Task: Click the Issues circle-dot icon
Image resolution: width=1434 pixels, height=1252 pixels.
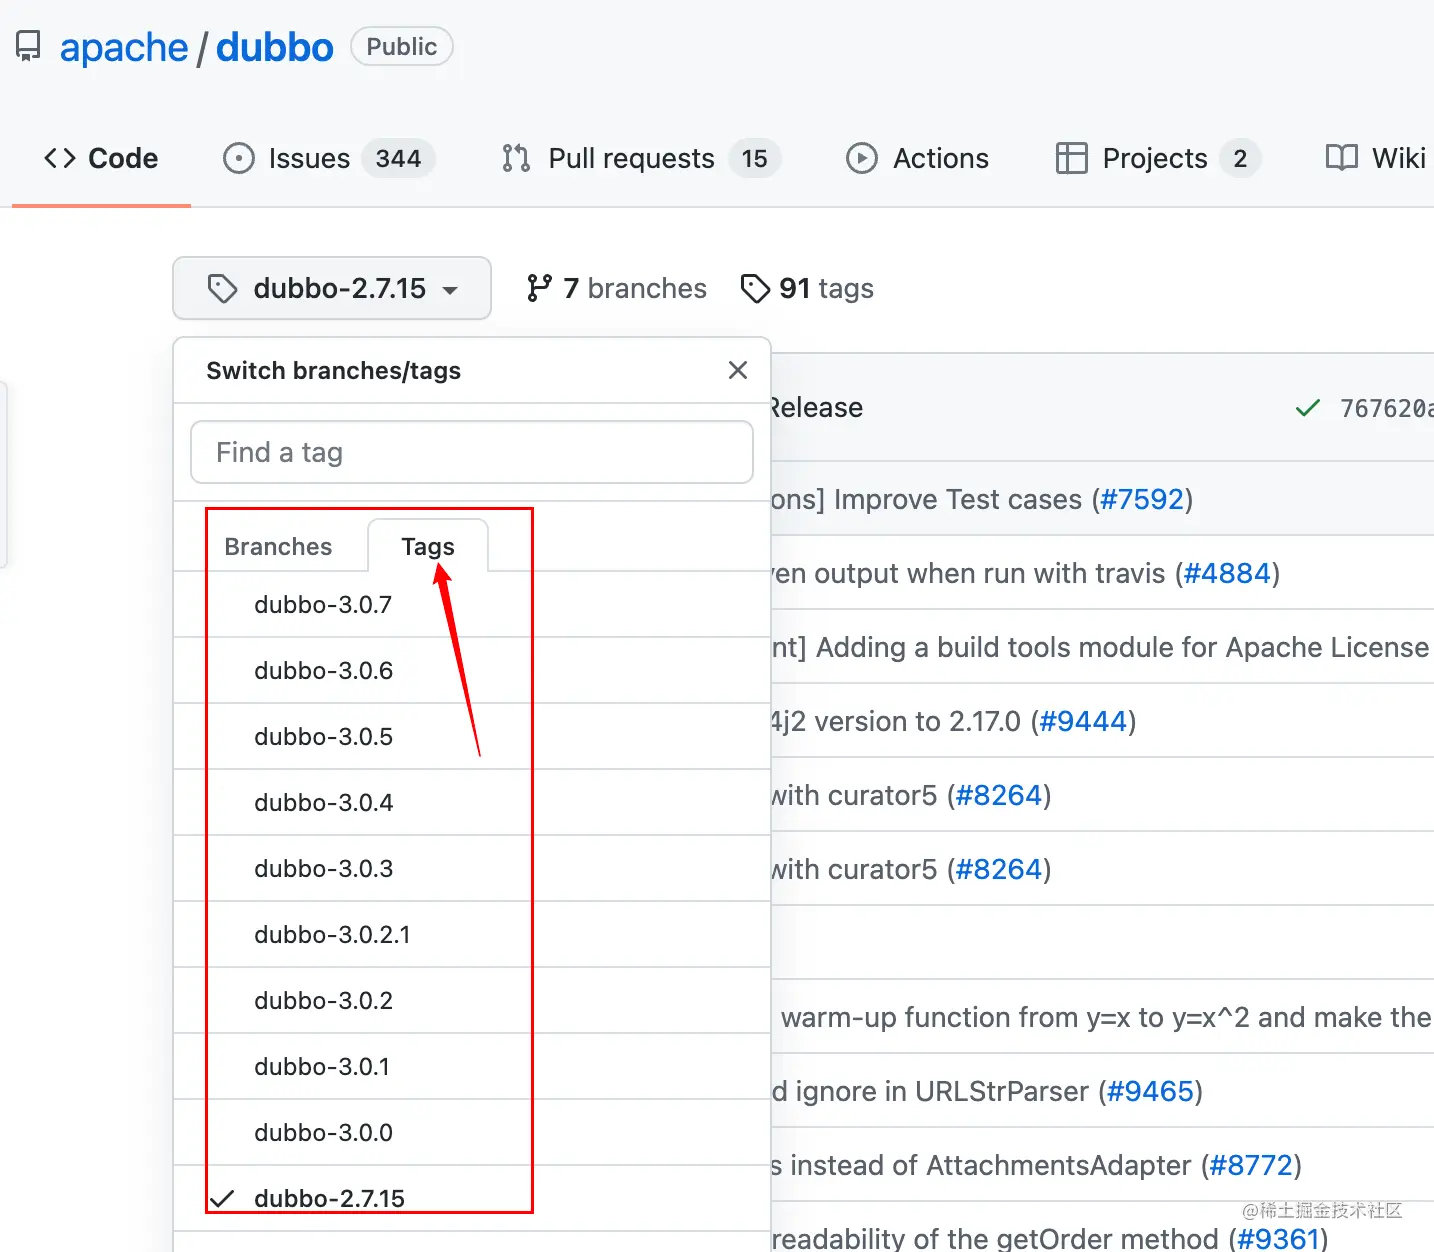Action: [239, 158]
